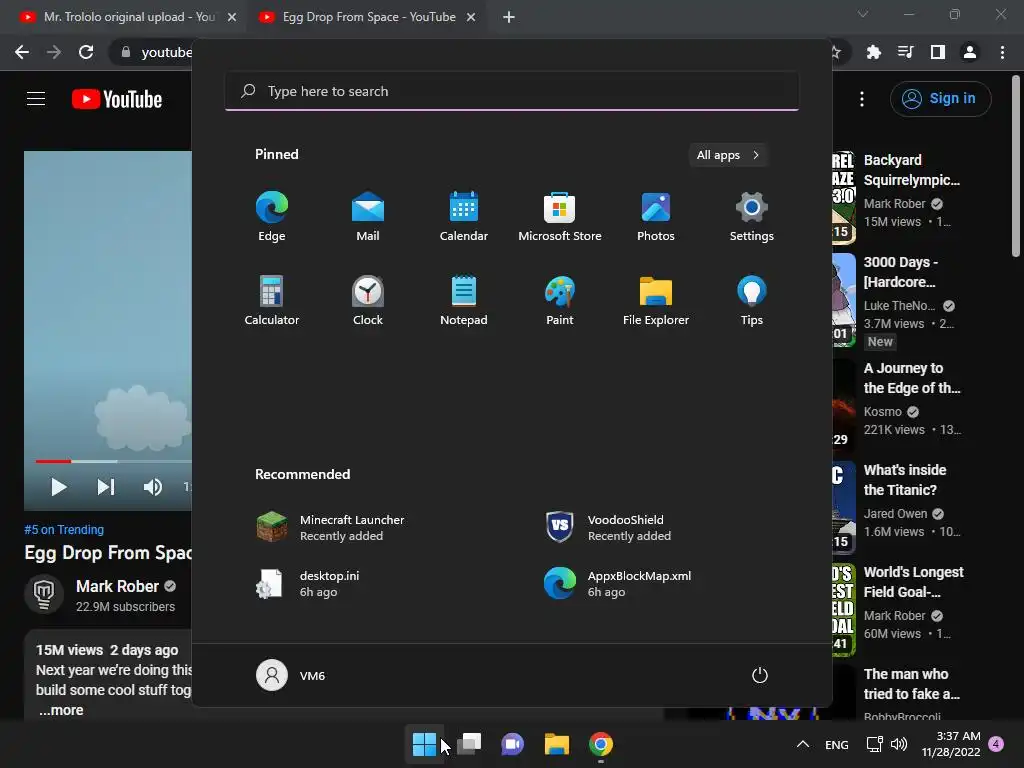Expand the video description with ...more
Image resolution: width=1024 pixels, height=768 pixels.
(61, 710)
